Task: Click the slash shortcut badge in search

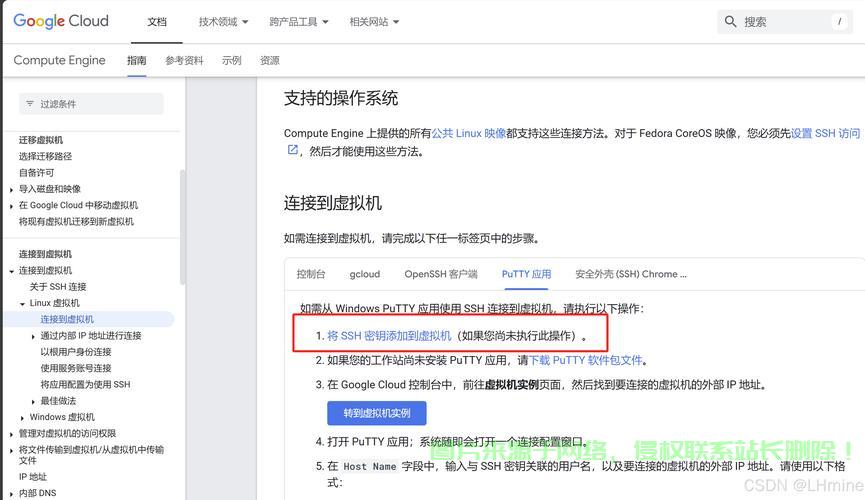Action: 840,22
